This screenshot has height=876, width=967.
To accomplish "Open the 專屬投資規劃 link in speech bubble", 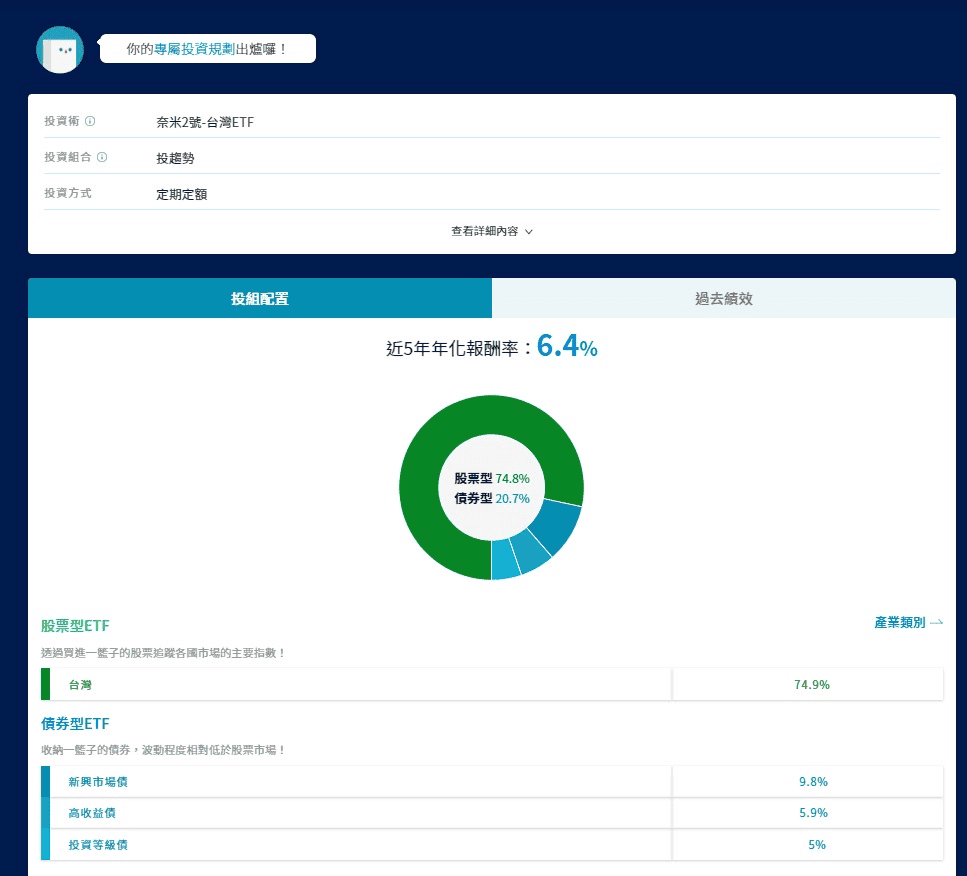I will point(194,49).
